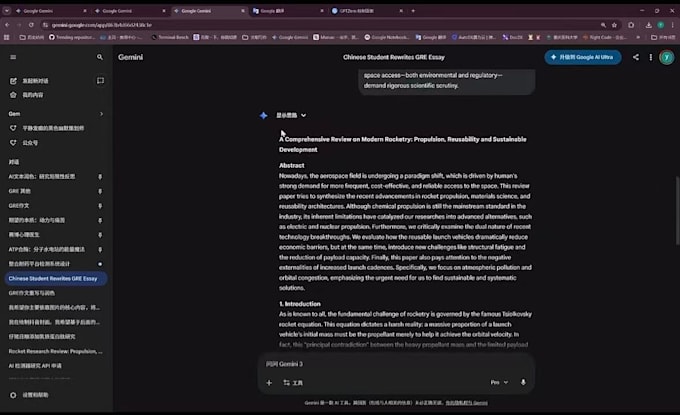The height and width of the screenshot is (415, 680).
Task: Open a new browser tab
Action: (x=413, y=11)
